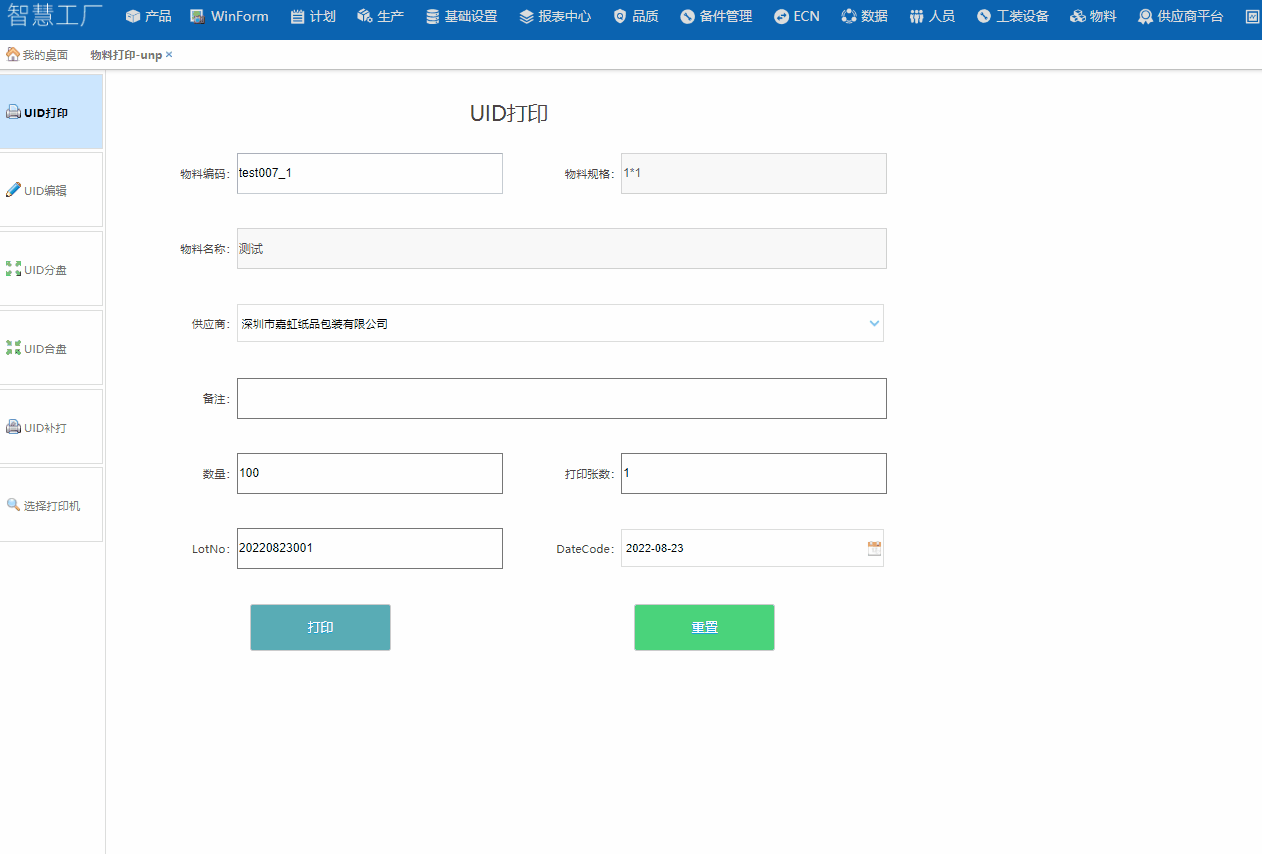Click the UID补打 printer icon
Screen dimensions: 1262x854
(x=13, y=427)
